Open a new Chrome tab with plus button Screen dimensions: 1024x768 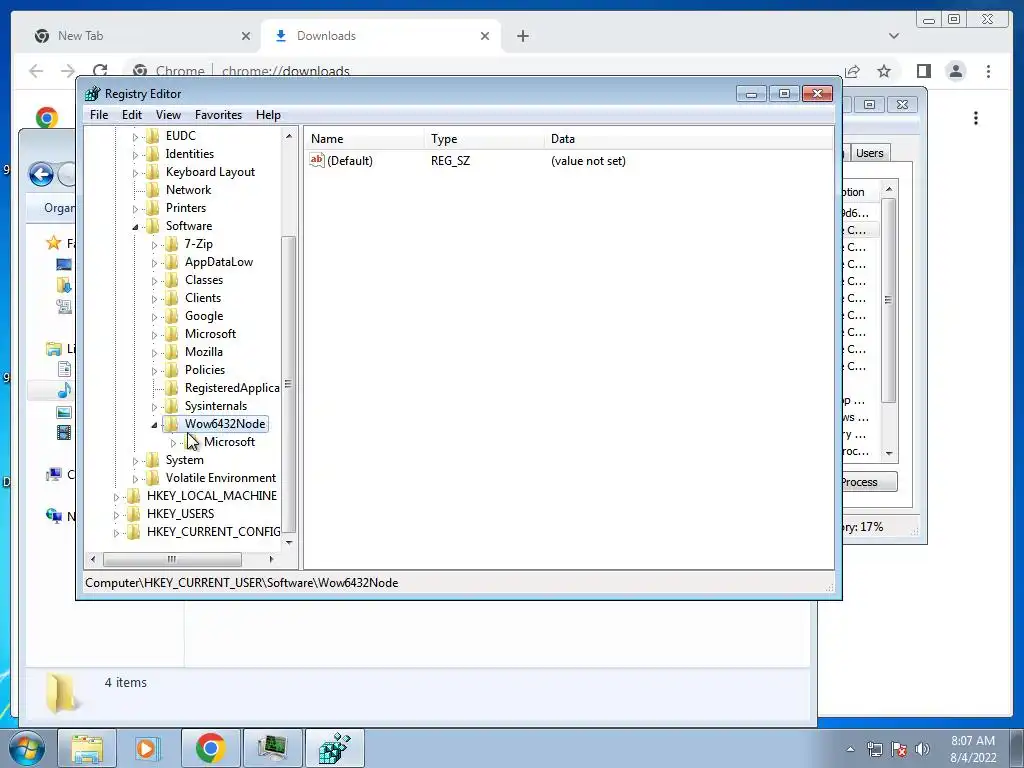(x=522, y=36)
